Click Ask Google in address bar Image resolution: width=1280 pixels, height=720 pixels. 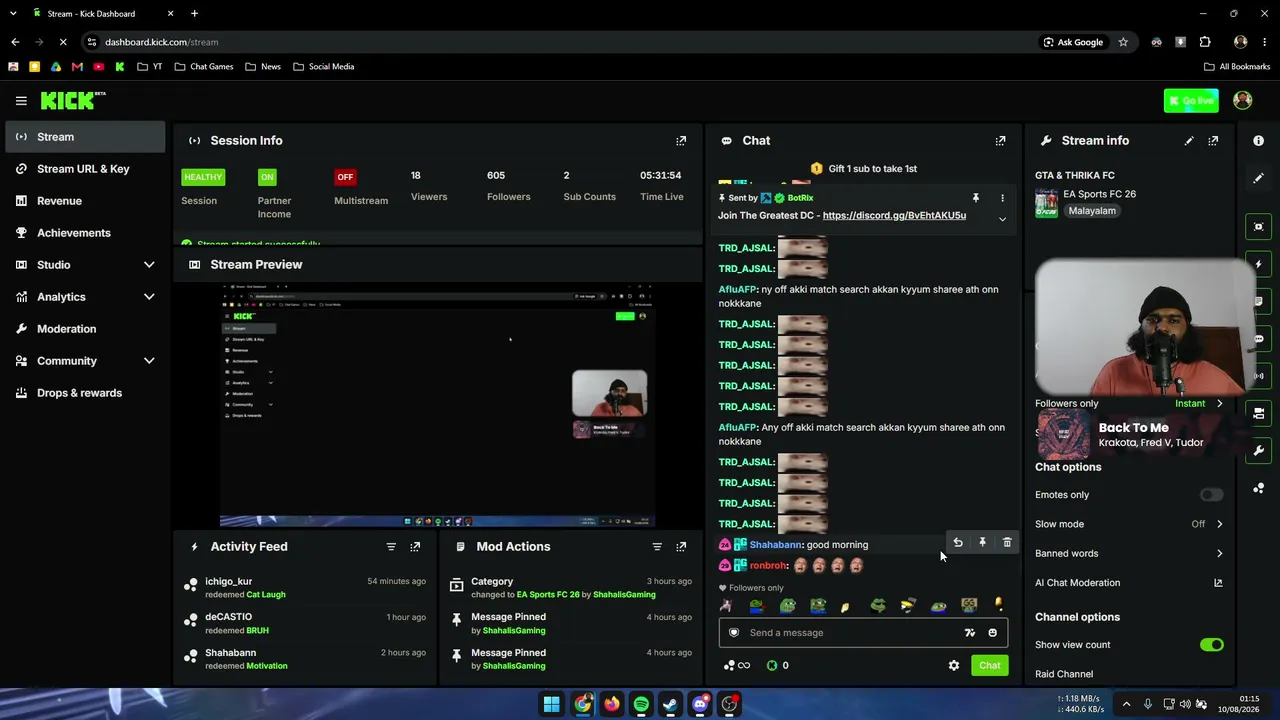coord(1073,42)
